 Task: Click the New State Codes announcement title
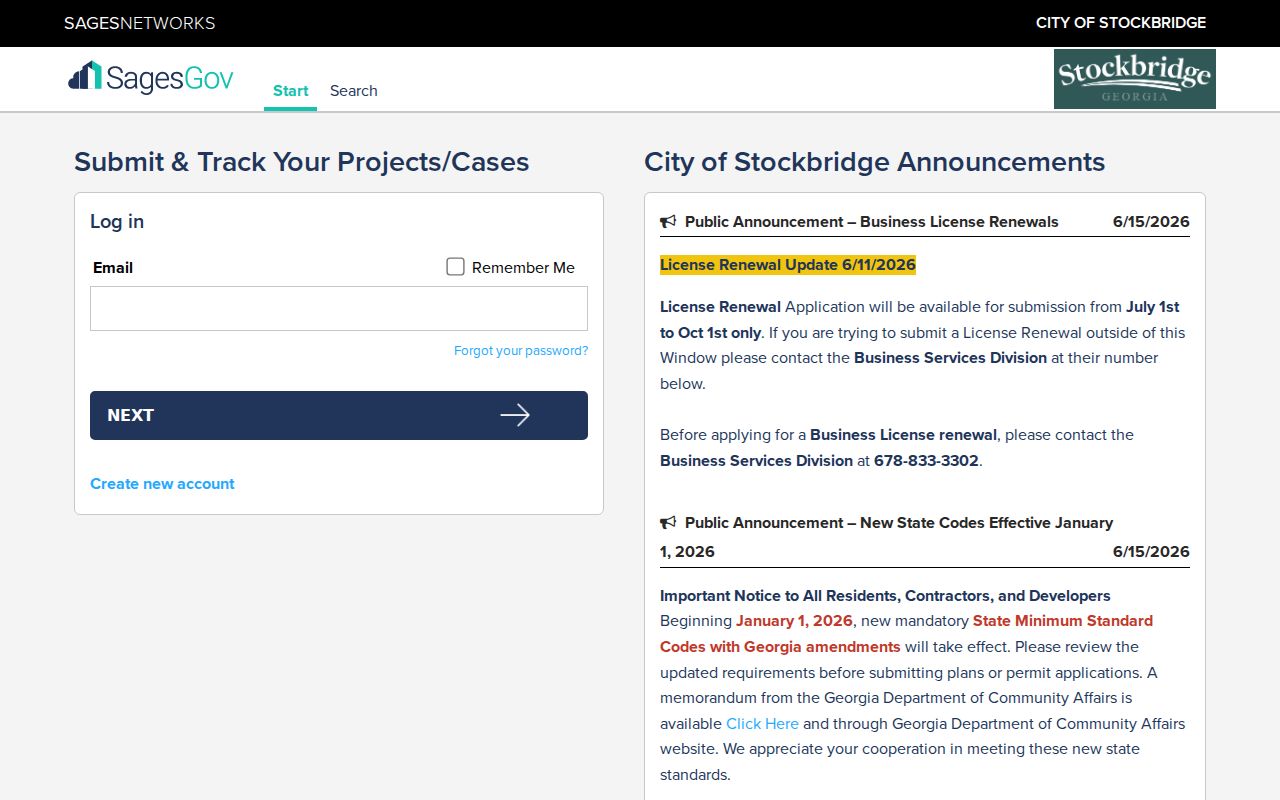886,537
